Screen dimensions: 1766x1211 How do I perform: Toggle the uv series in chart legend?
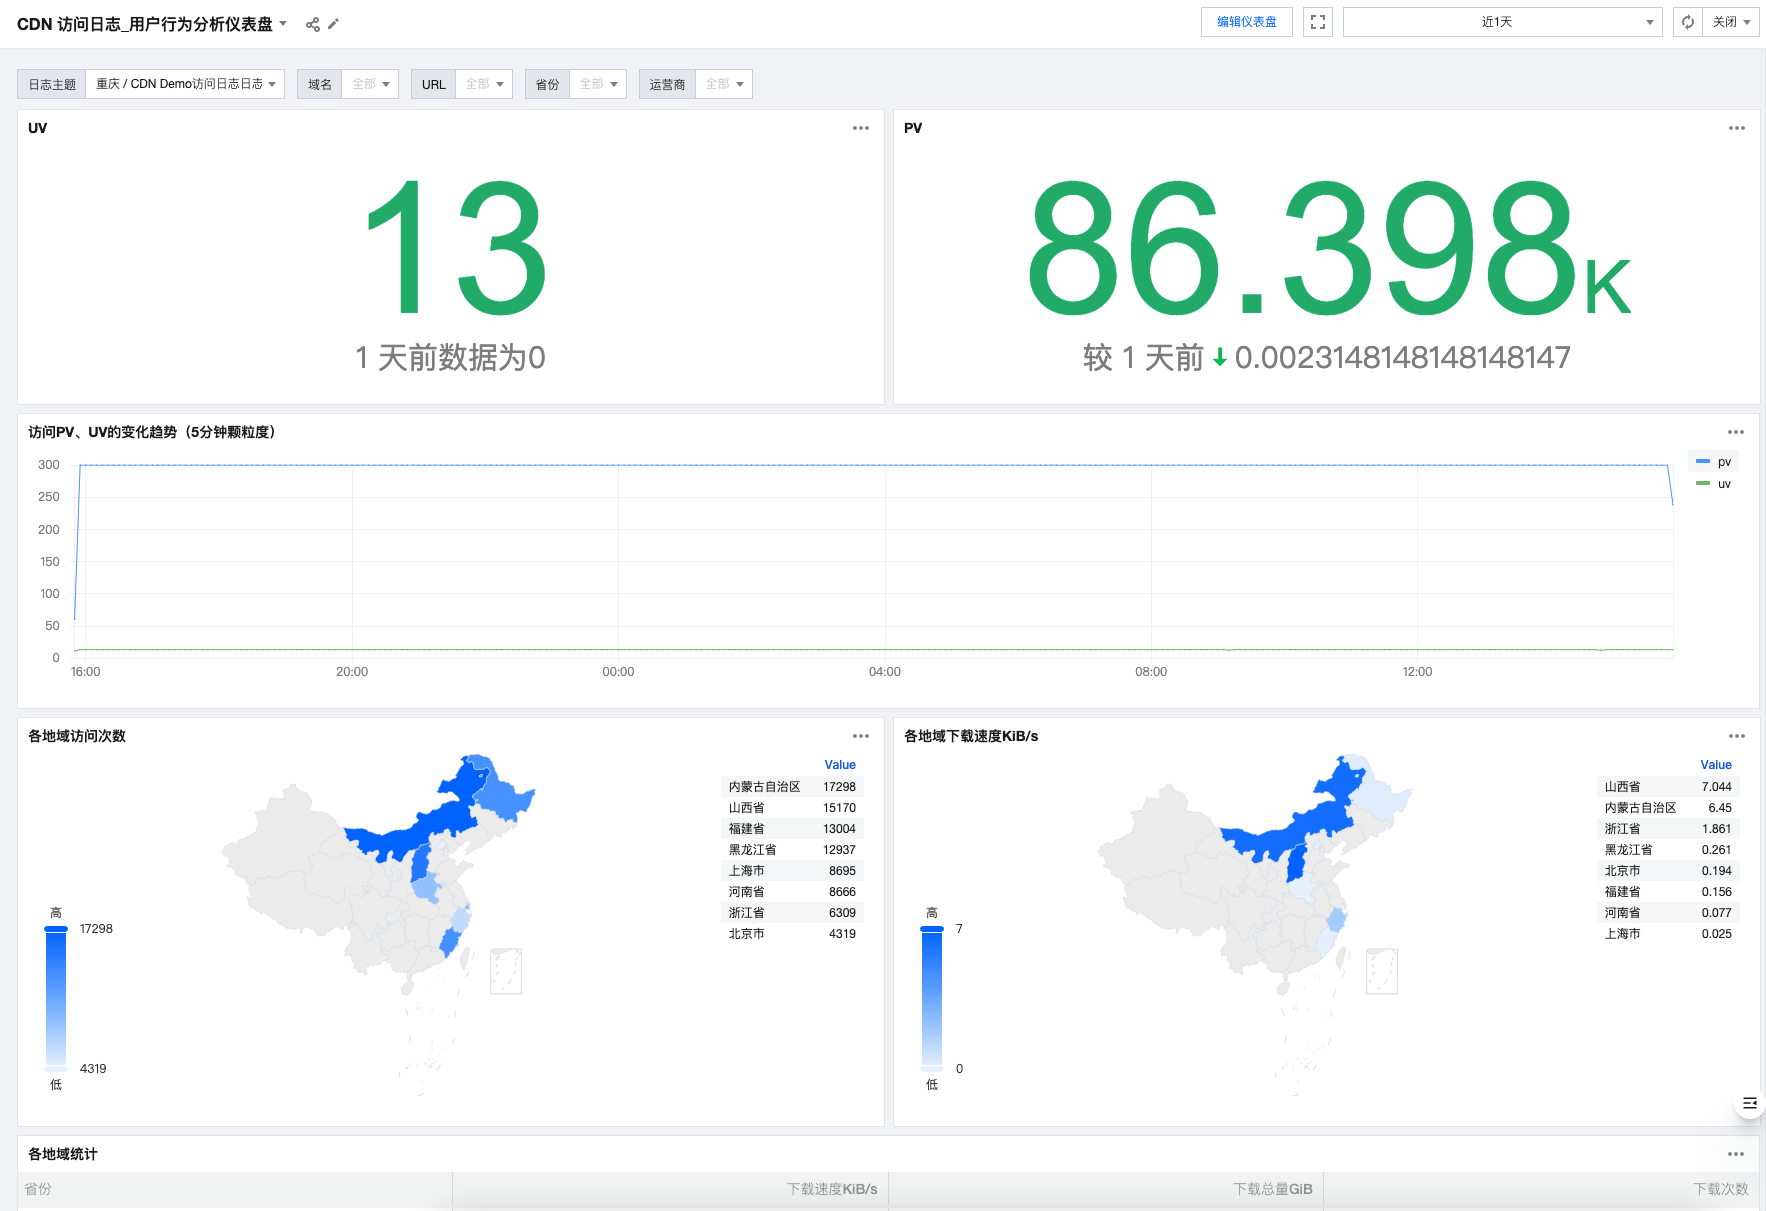tap(1714, 484)
